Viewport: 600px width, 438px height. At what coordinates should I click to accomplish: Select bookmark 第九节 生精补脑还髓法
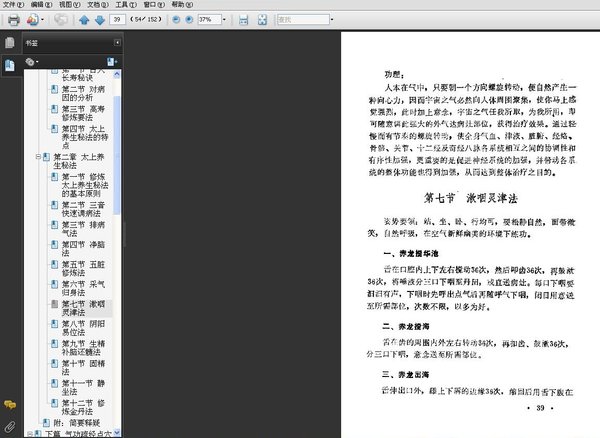click(83, 348)
